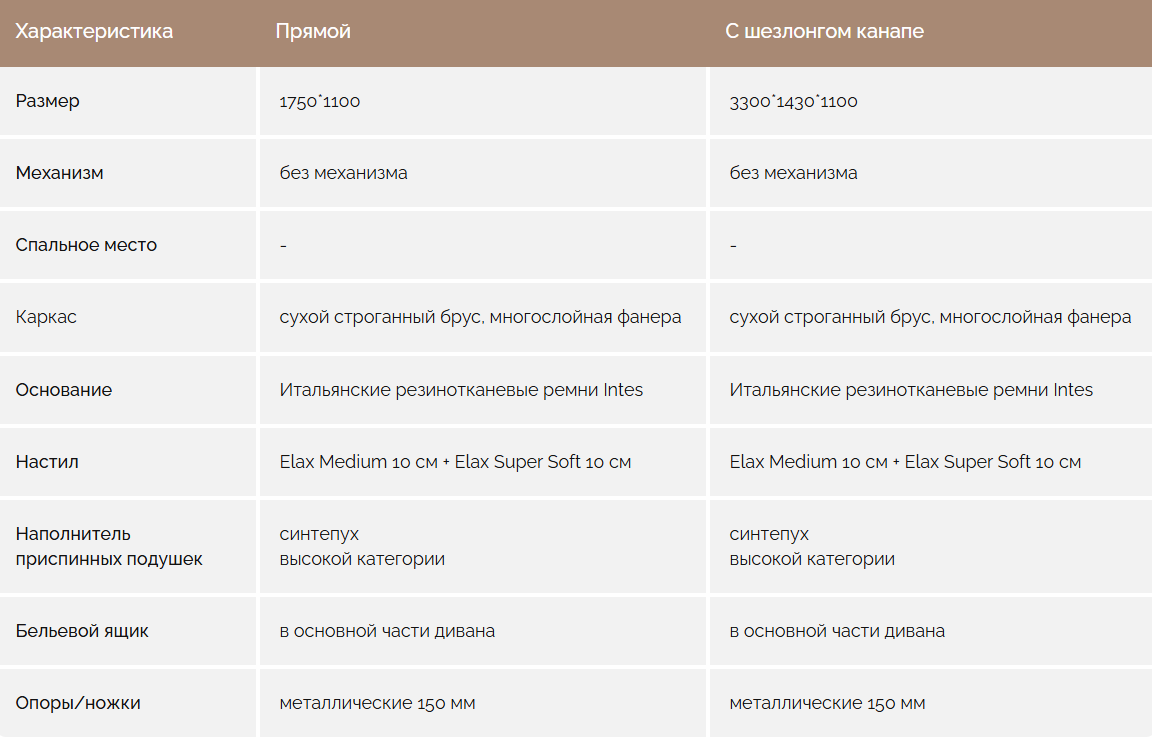This screenshot has width=1152, height=739.
Task: Click the "Настил" row label
Action: tap(47, 462)
